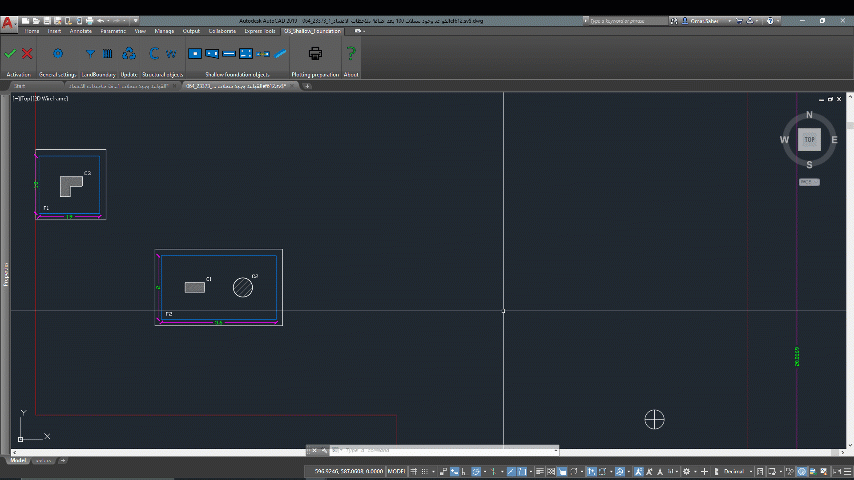Switch to the Model layout tab
The image size is (854, 480).
18,460
